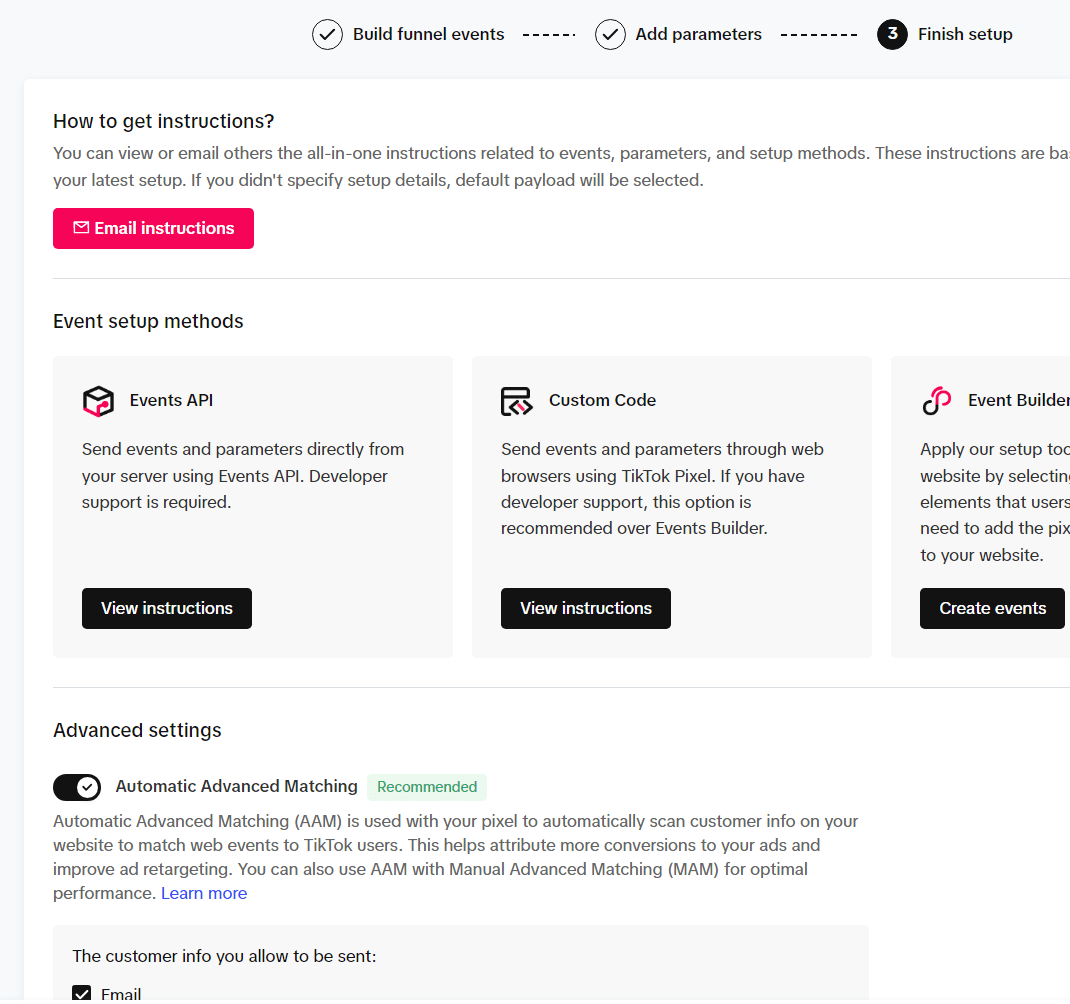Go back to Build funnel events step
1070x1004 pixels.
point(428,35)
